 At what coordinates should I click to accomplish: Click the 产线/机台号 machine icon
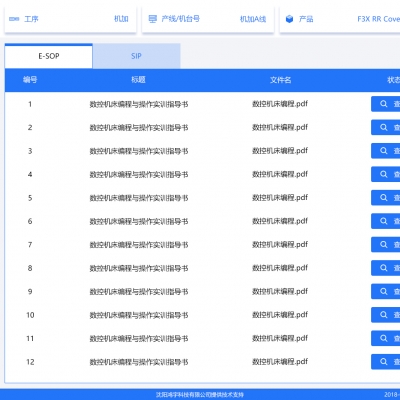152,19
